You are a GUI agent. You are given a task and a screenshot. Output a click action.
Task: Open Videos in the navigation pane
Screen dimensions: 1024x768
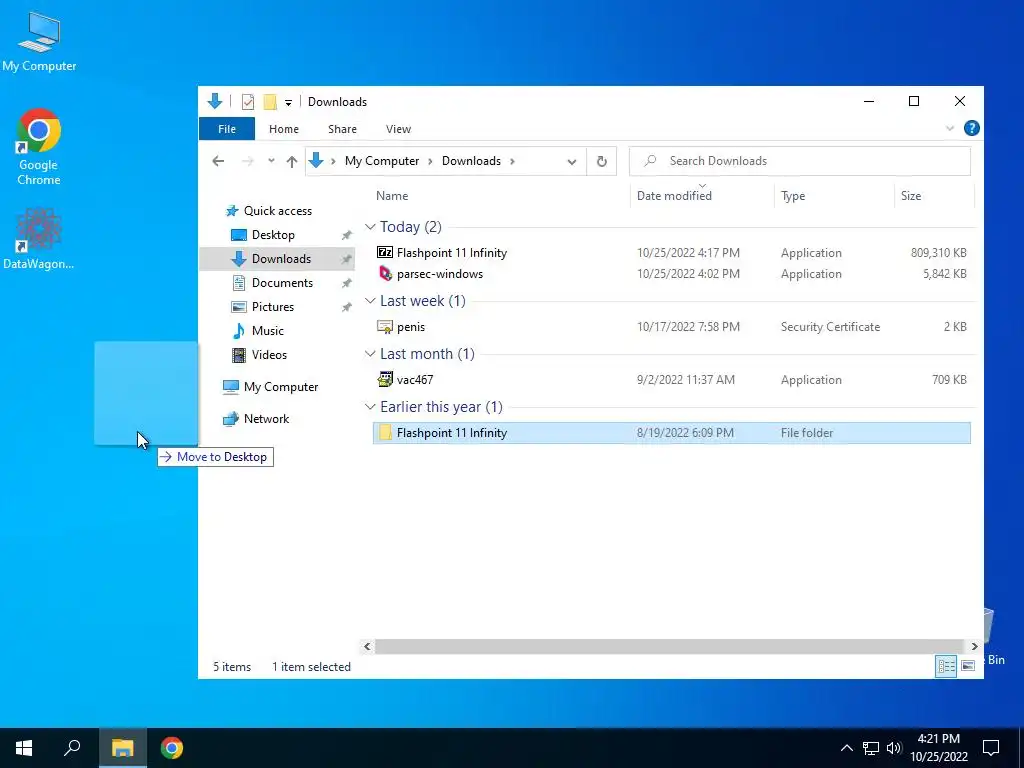(x=269, y=355)
